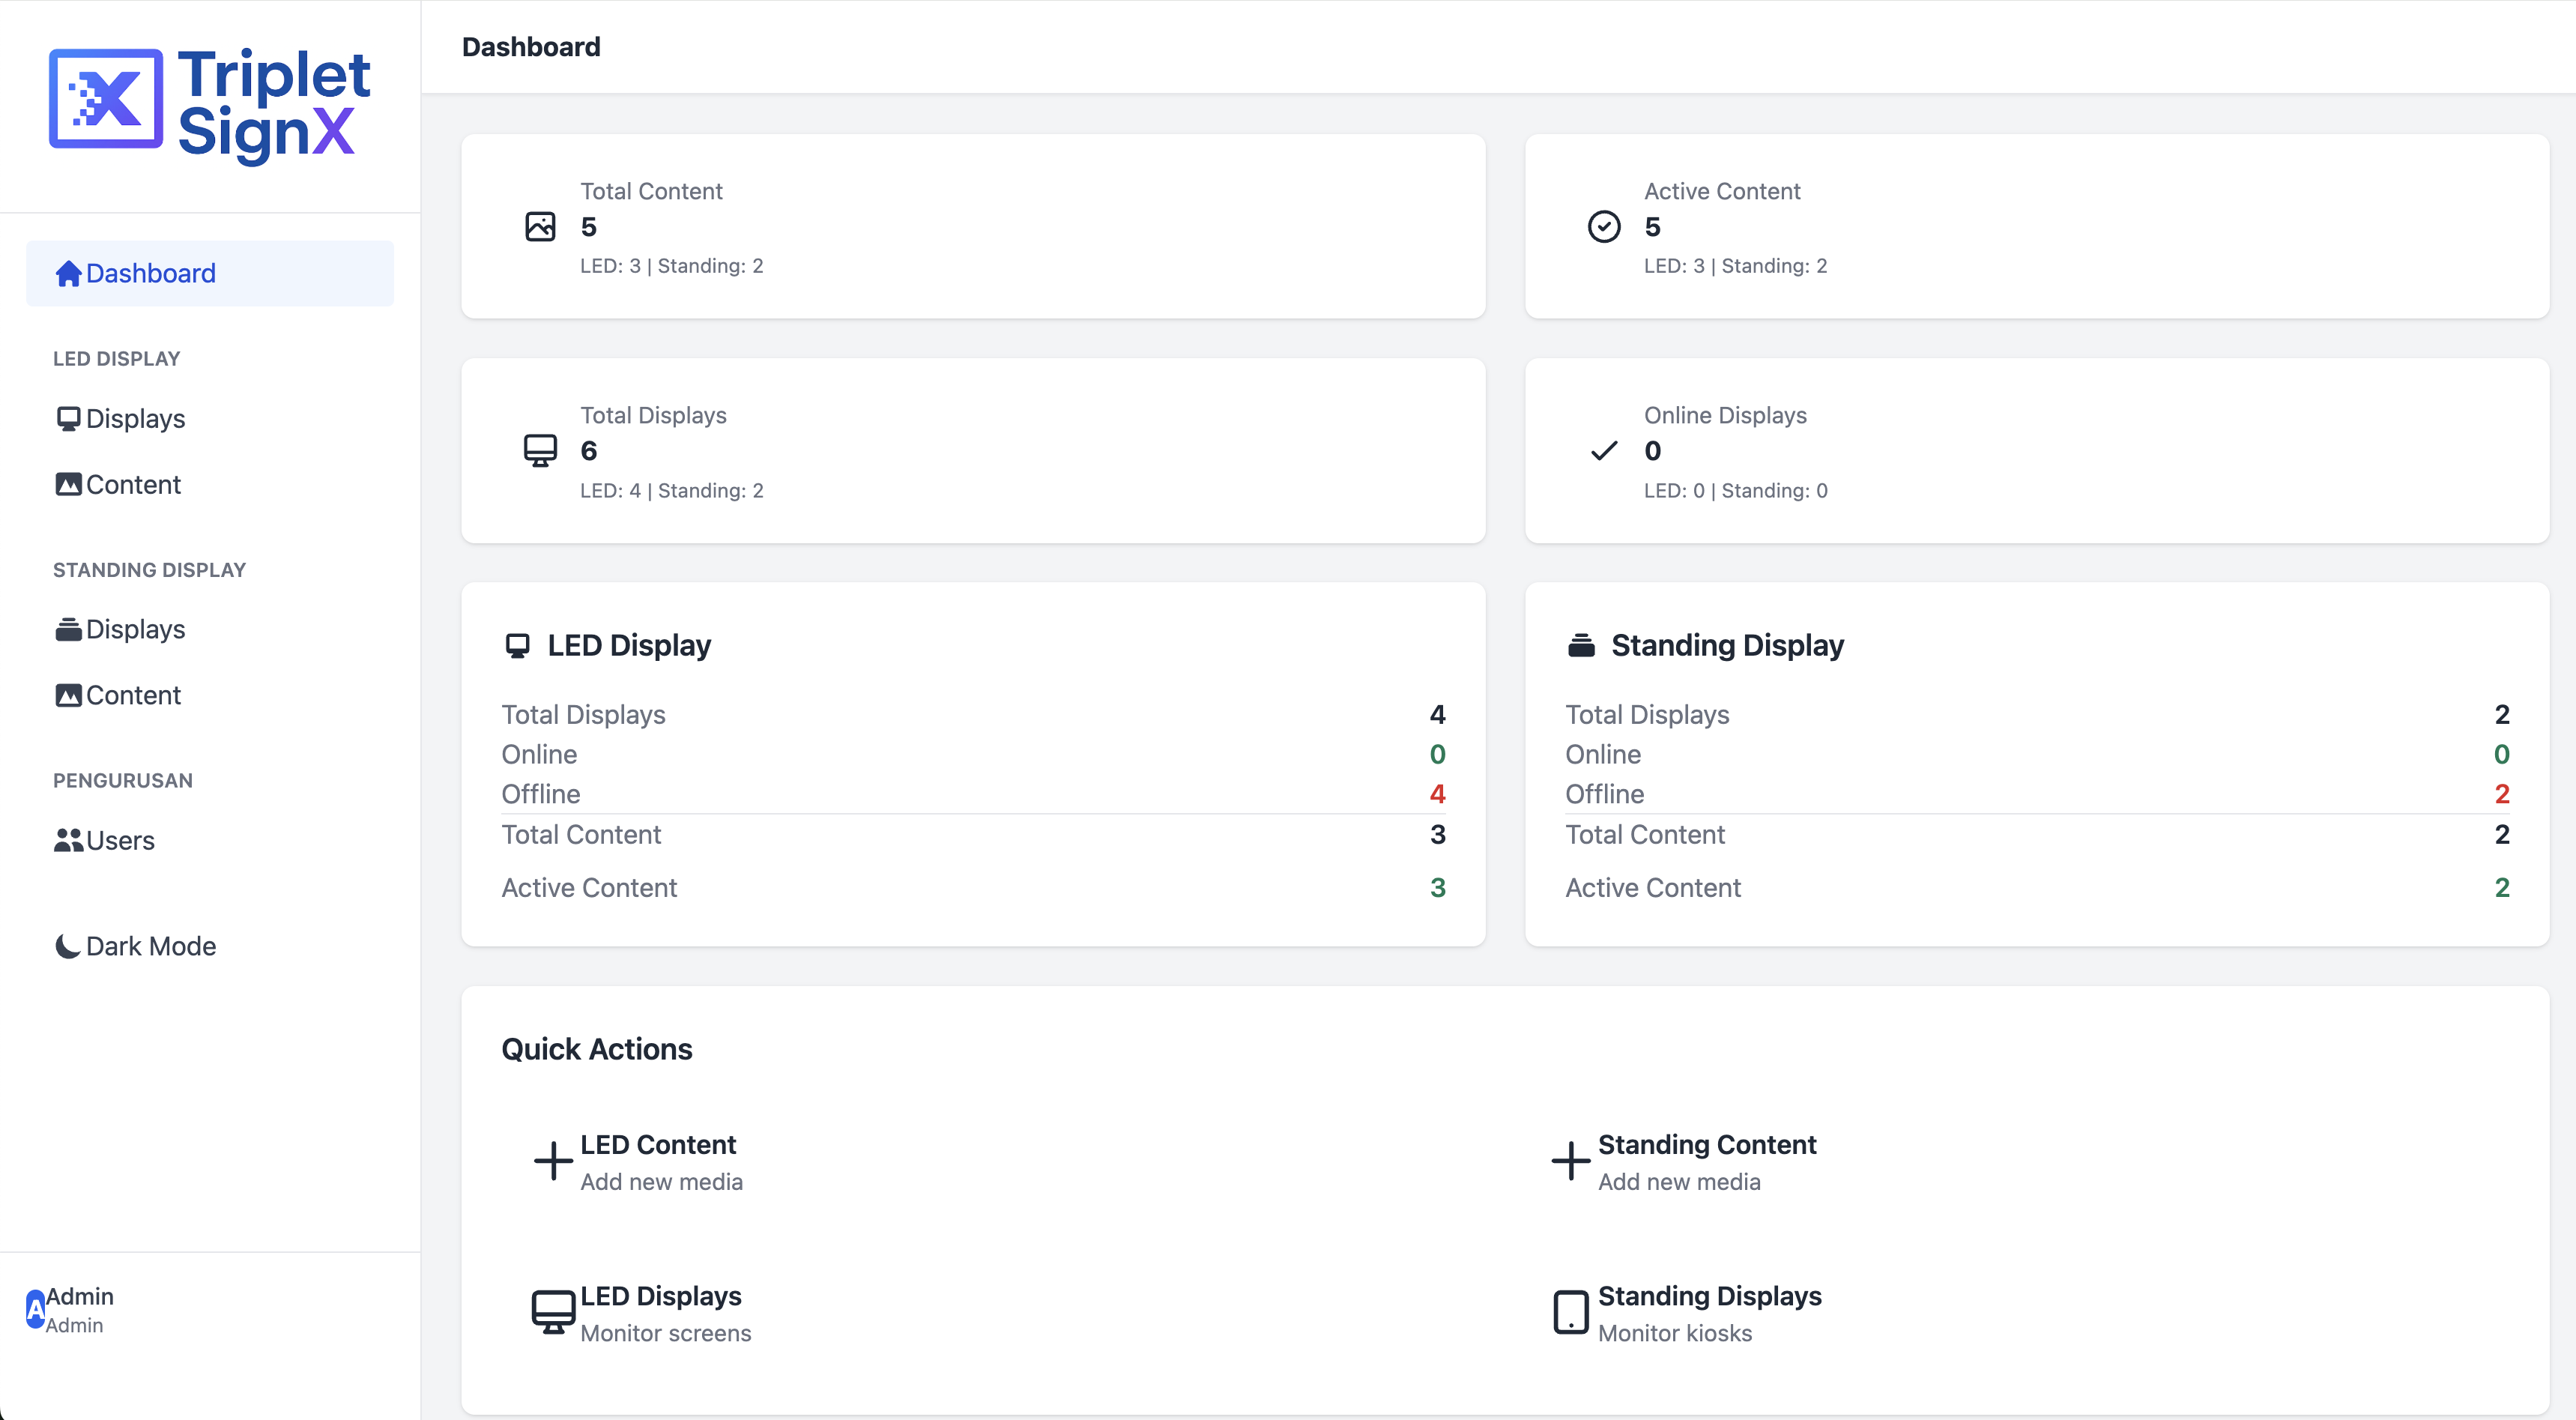Viewport: 2576px width, 1420px height.
Task: Open Content under LED Display section
Action: click(x=133, y=485)
